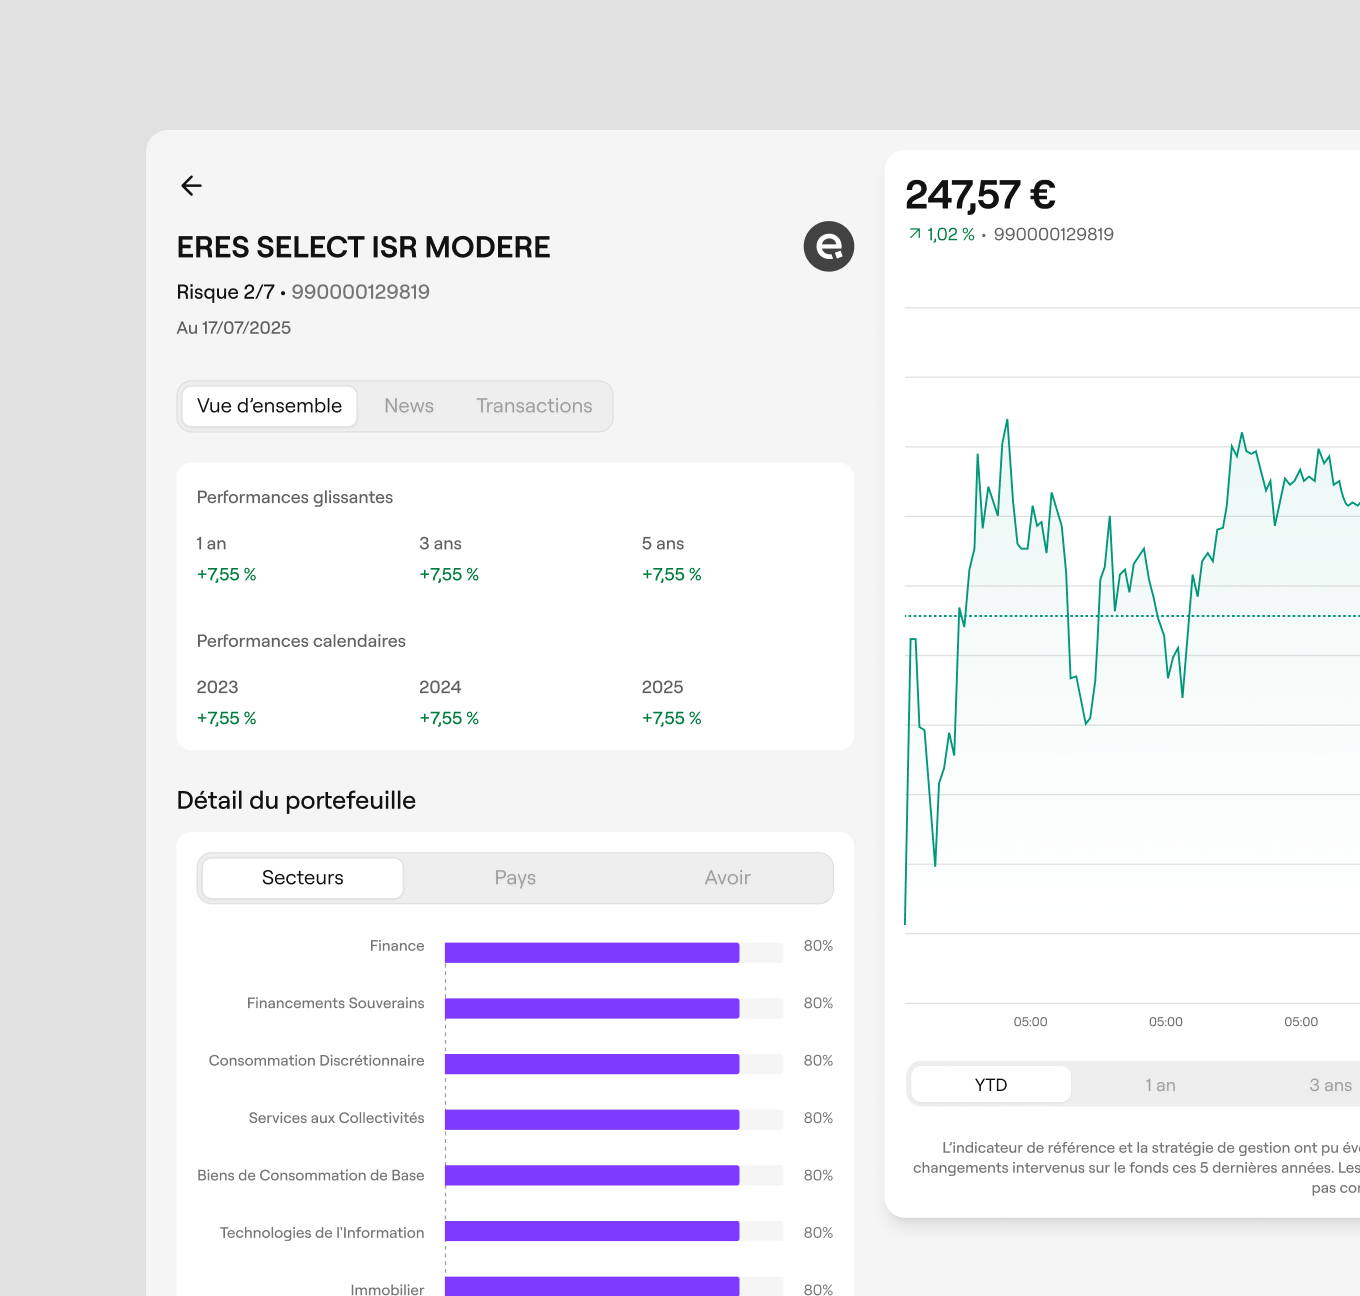The image size is (1360, 1296).
Task: Click the 2025 performance value
Action: 672,718
